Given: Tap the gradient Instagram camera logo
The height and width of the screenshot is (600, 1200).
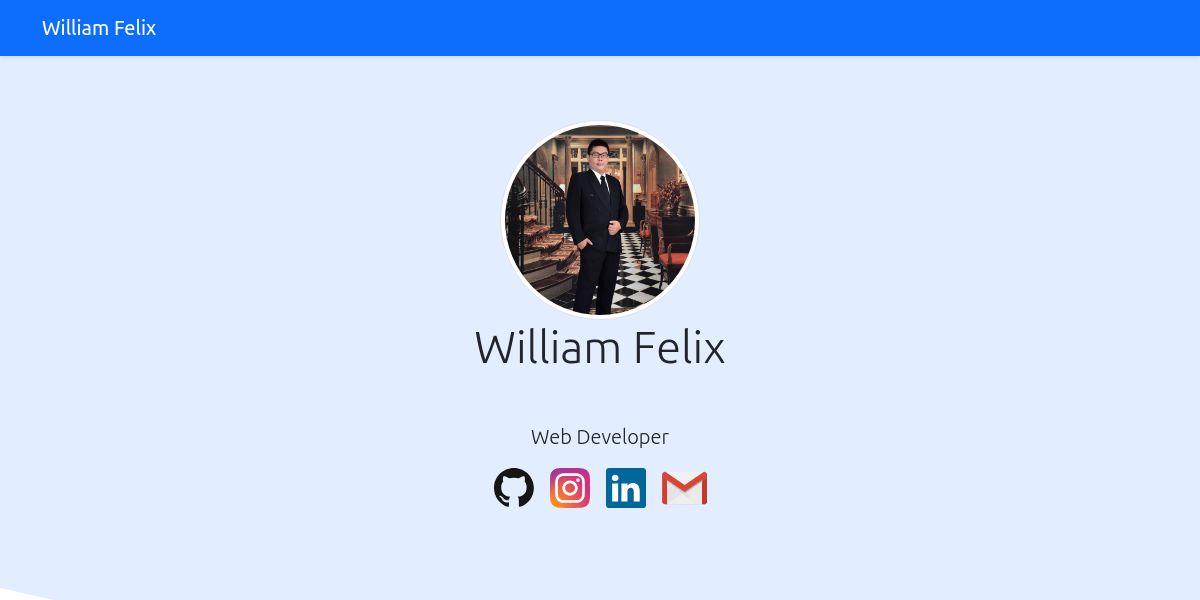Looking at the screenshot, I should pos(570,488).
